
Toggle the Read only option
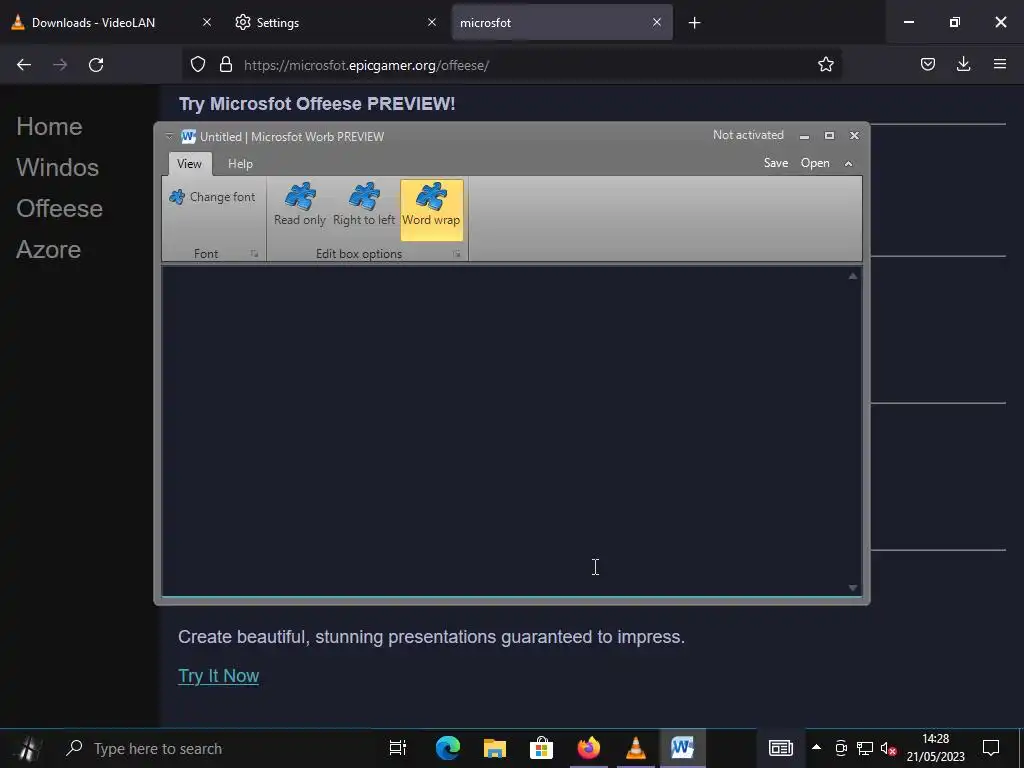300,205
